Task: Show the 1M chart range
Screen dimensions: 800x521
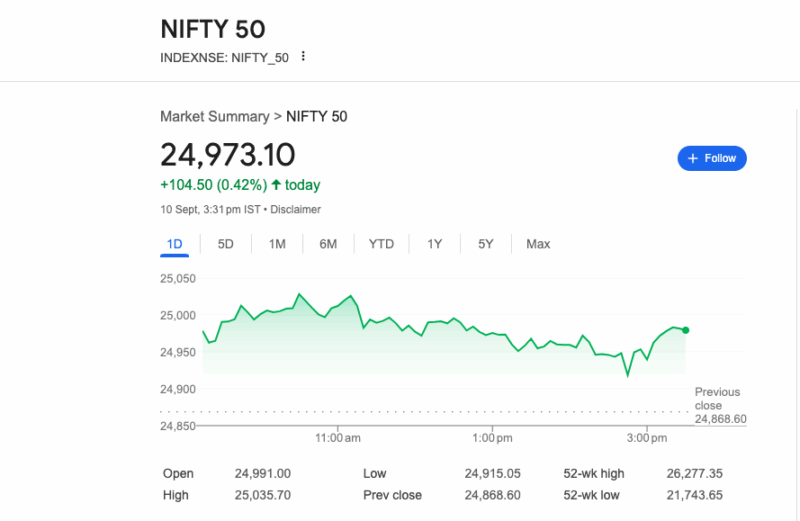Action: 277,244
